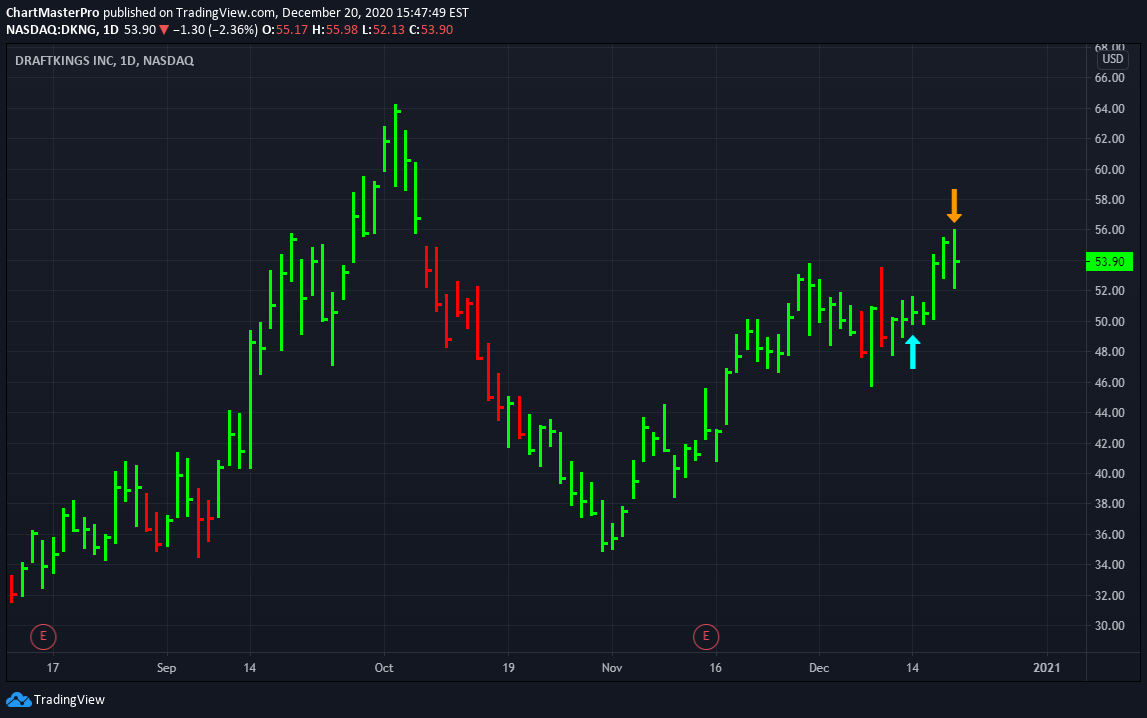1147x718 pixels.
Task: Open the ChartMasterPro author link
Action: pyautogui.click(x=53, y=12)
